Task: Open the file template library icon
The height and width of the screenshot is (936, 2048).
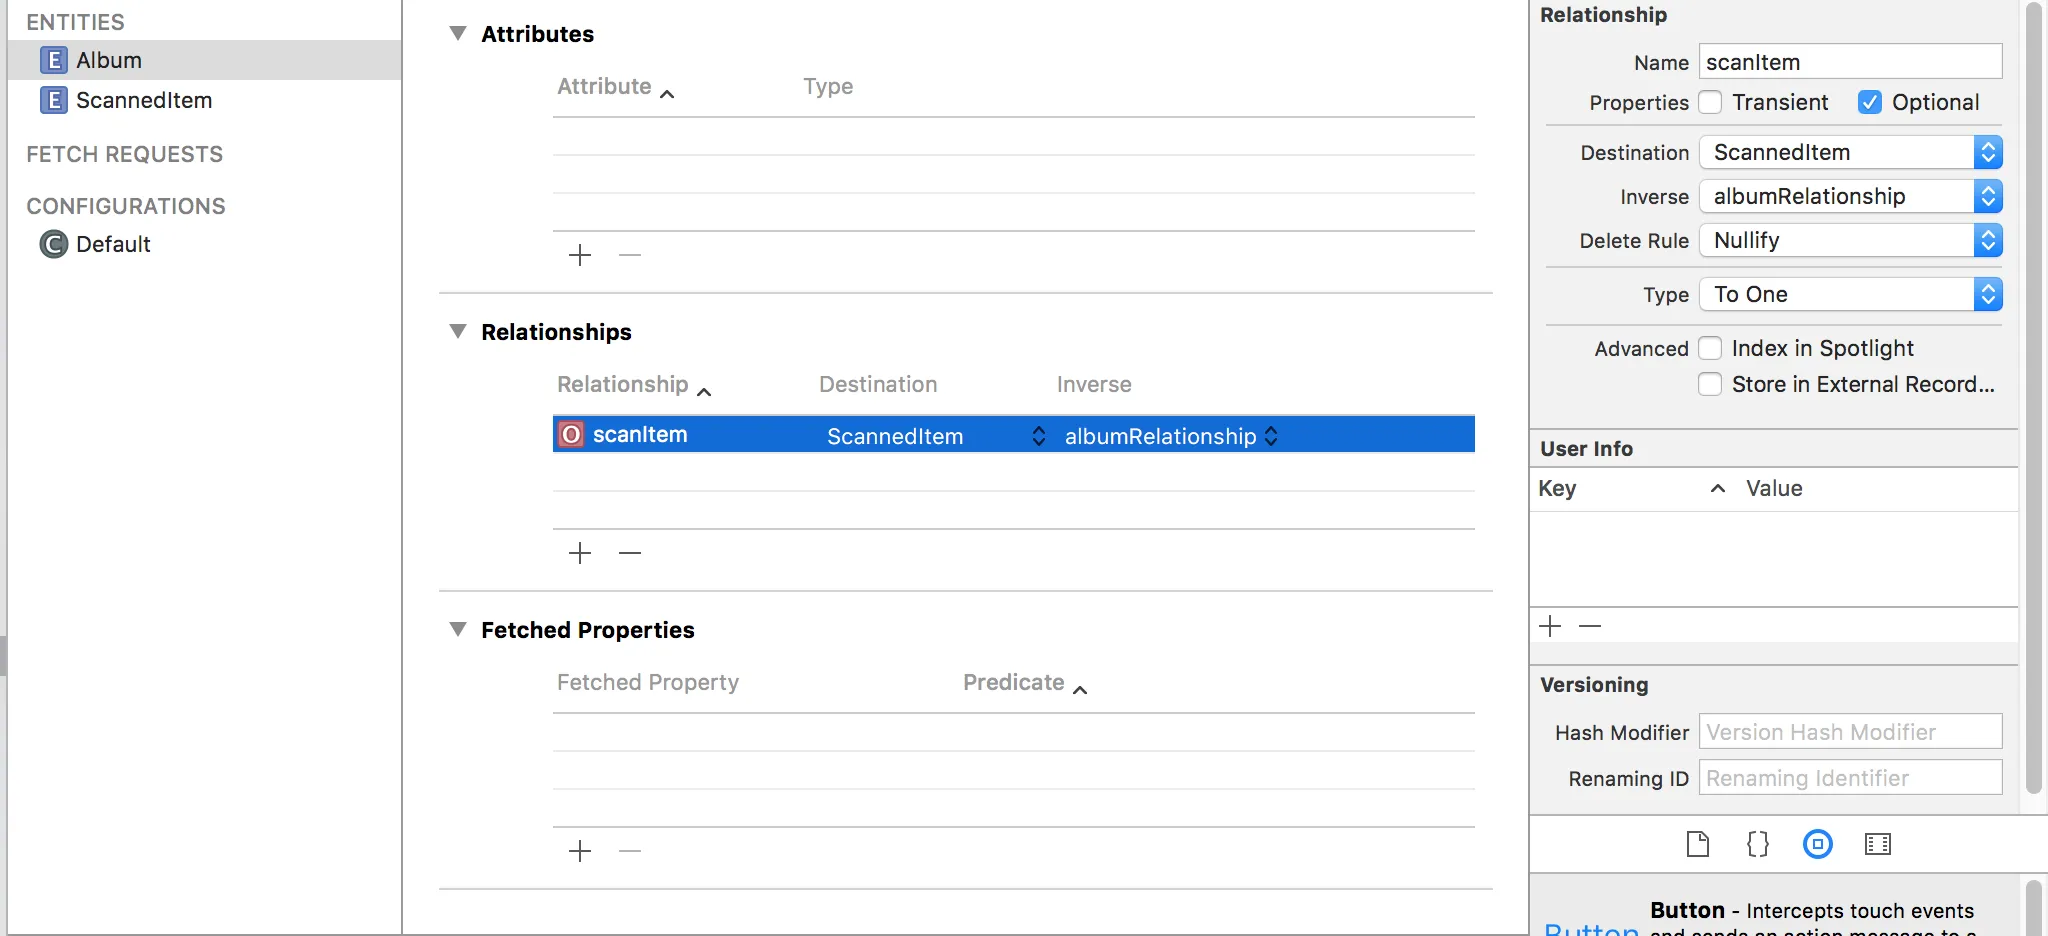Action: click(x=1697, y=844)
